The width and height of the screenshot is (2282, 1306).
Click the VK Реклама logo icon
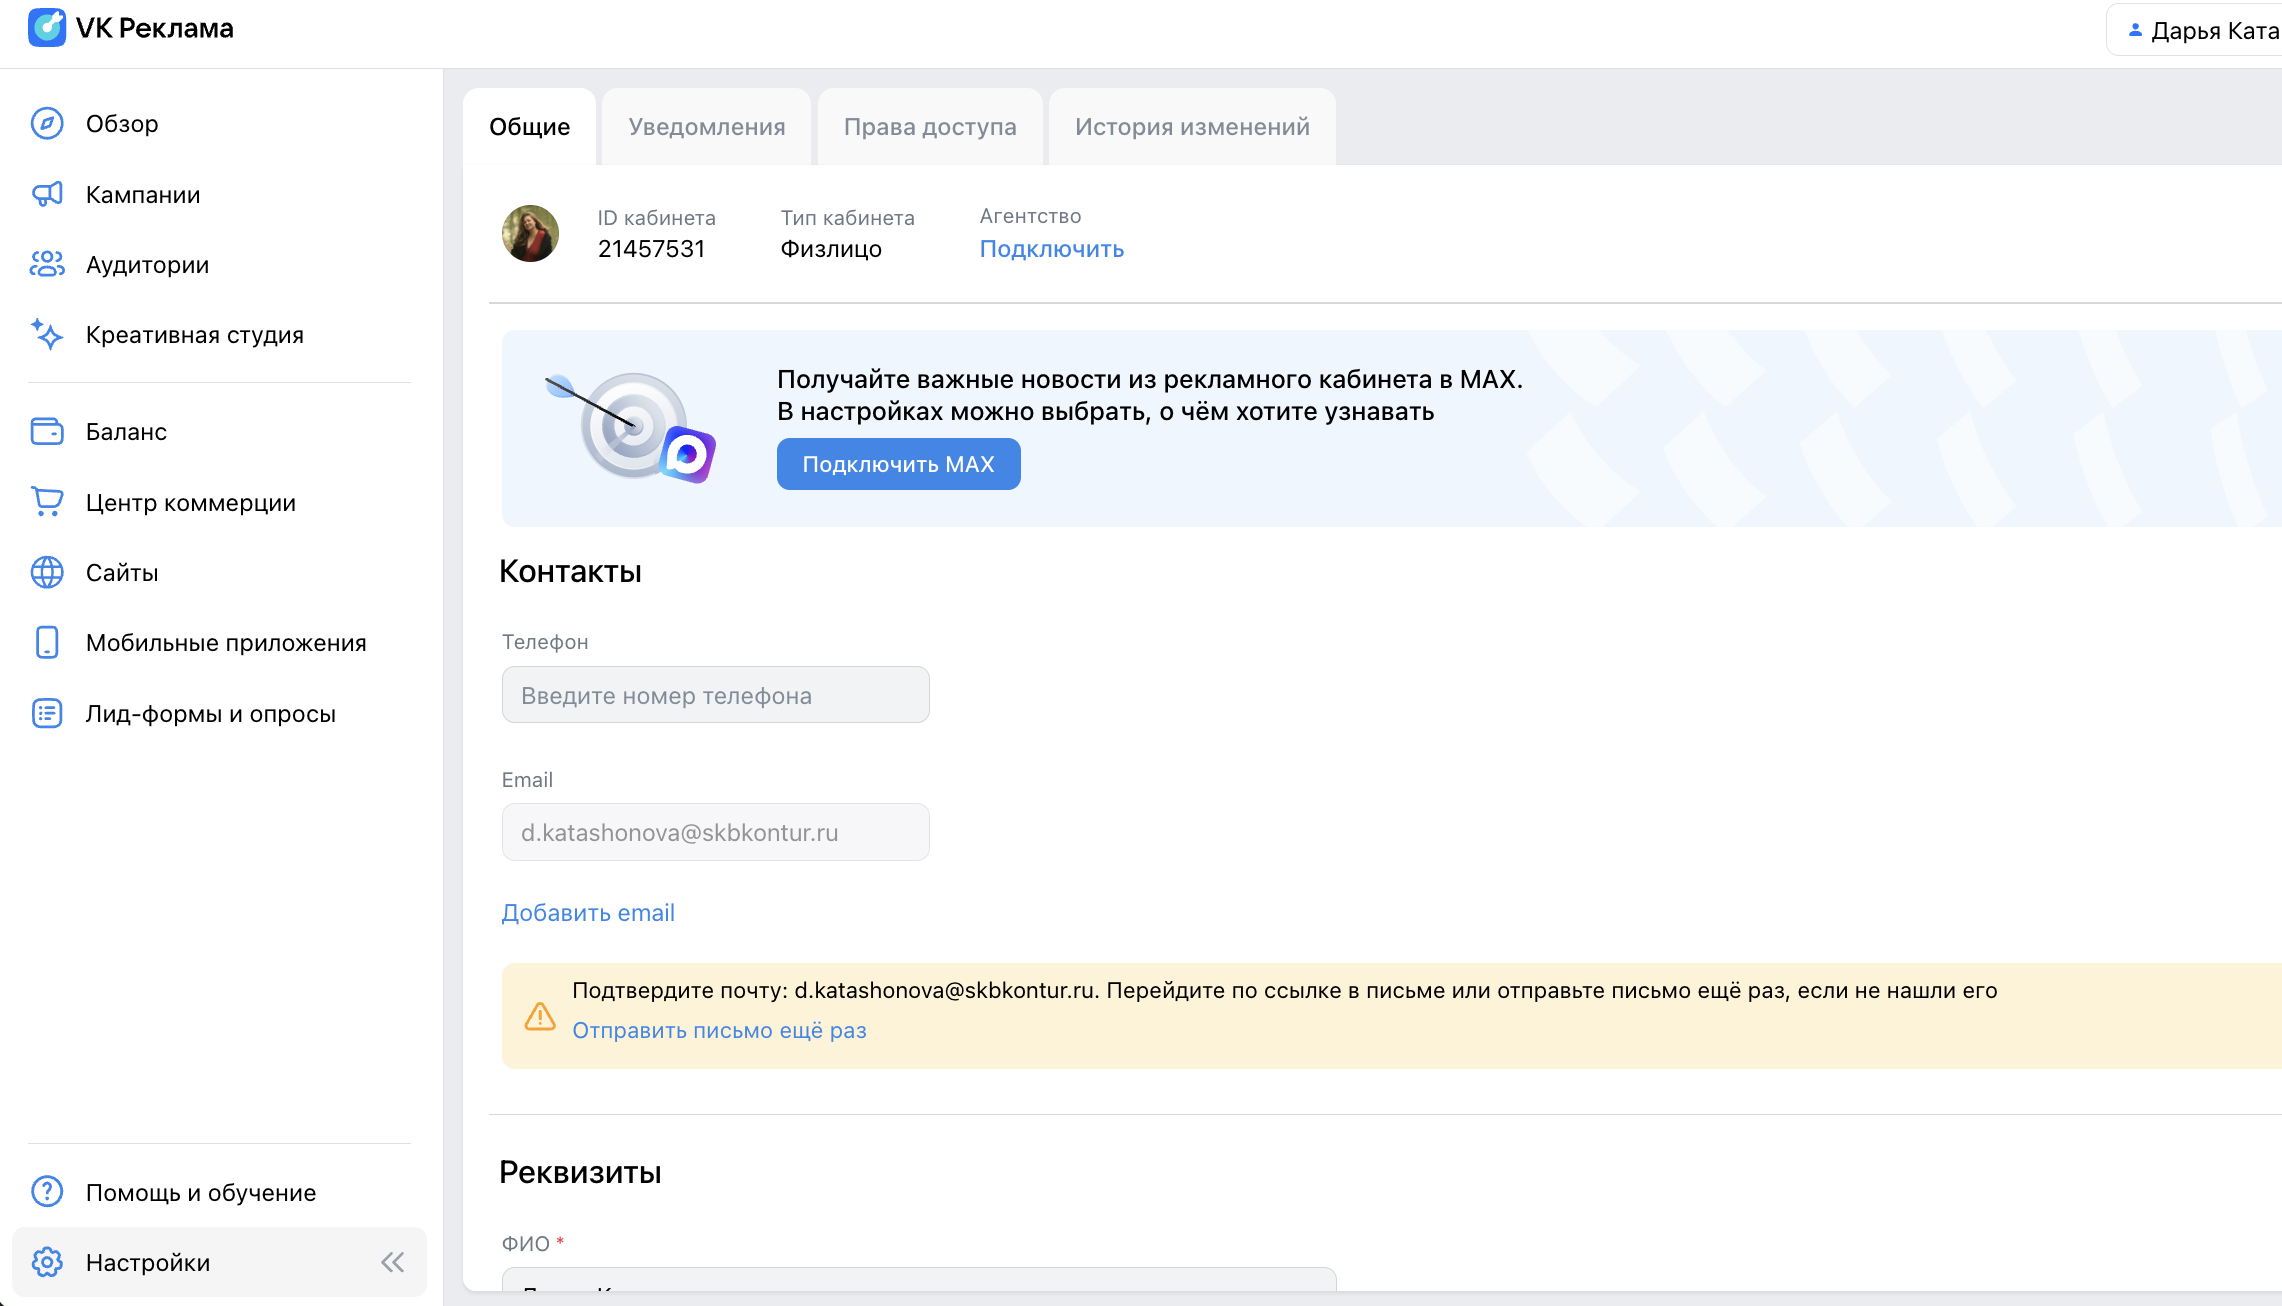(47, 28)
